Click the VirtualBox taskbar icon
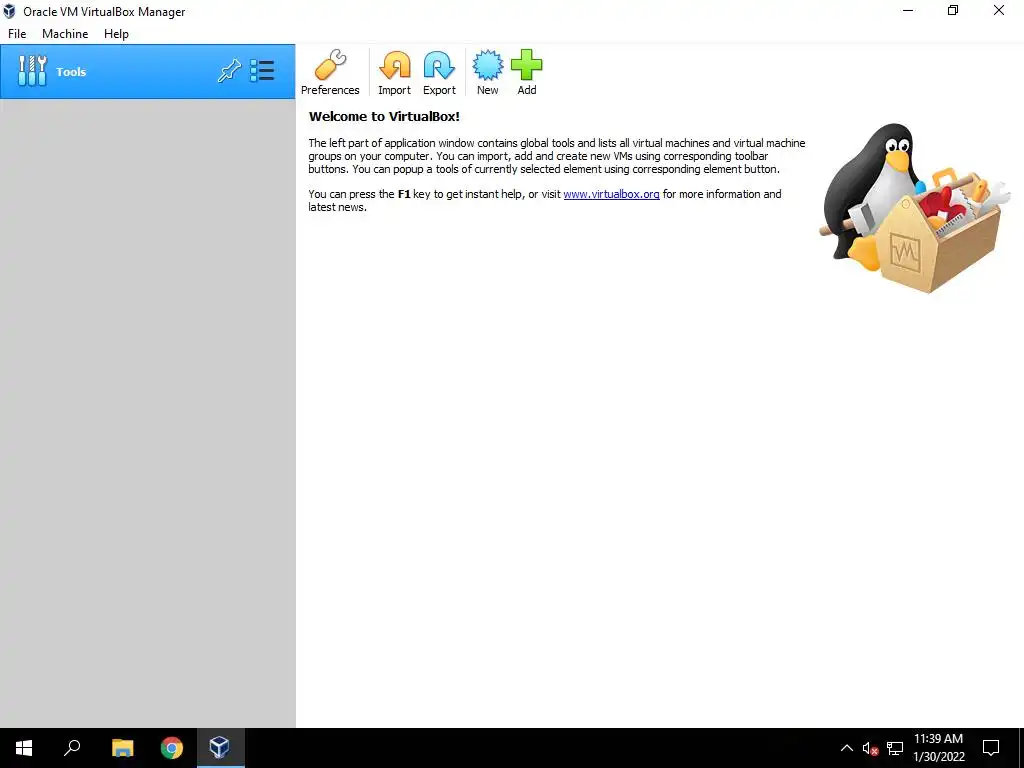This screenshot has height=768, width=1024. 220,748
